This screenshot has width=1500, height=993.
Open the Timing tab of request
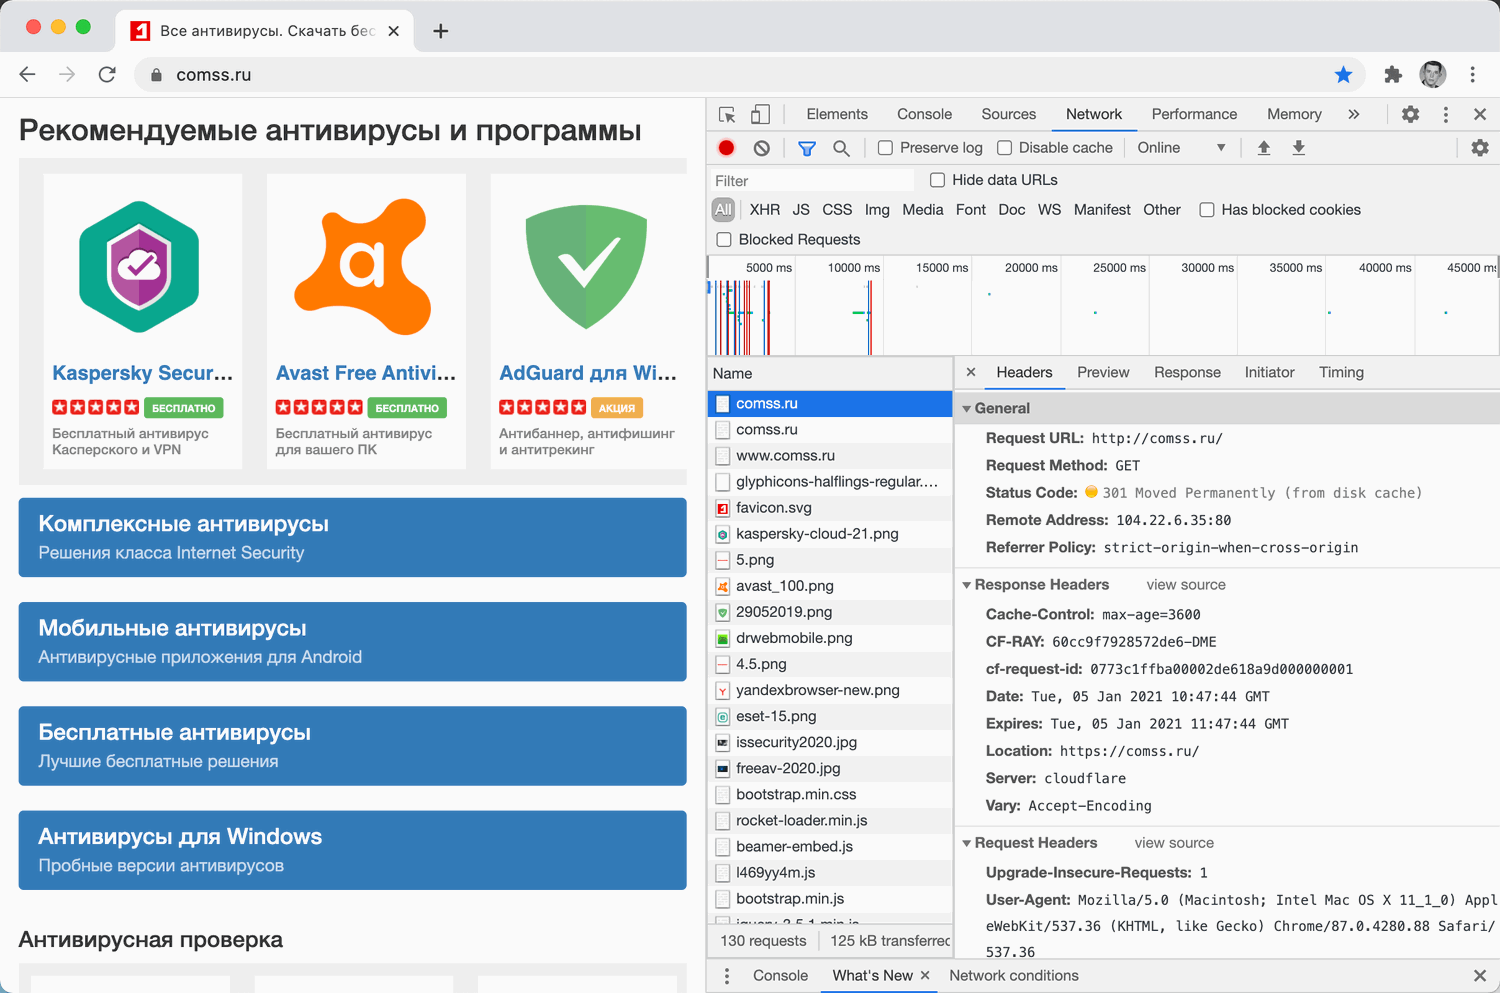1341,372
